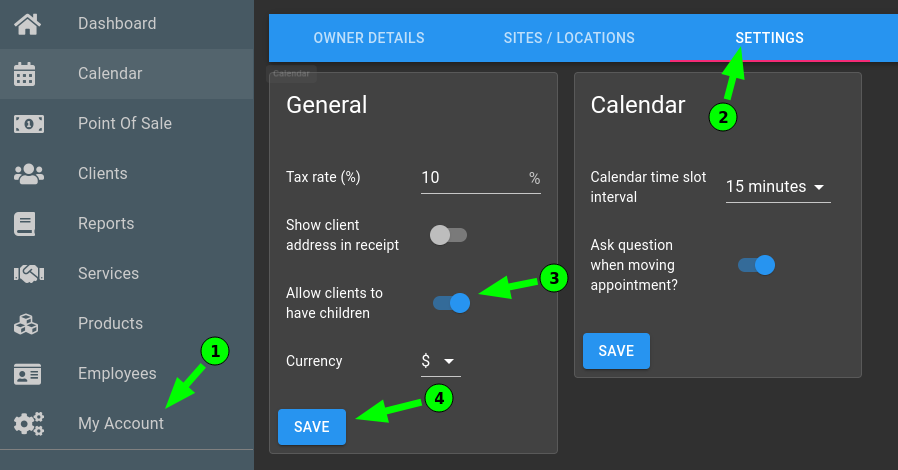Open the Currency dropdown
This screenshot has height=470, width=898.
440,361
